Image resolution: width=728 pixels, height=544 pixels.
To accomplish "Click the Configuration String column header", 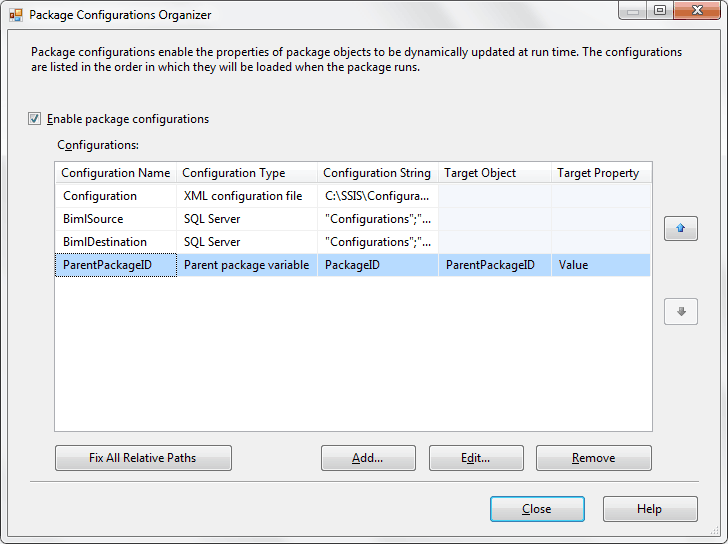I will pos(377,173).
